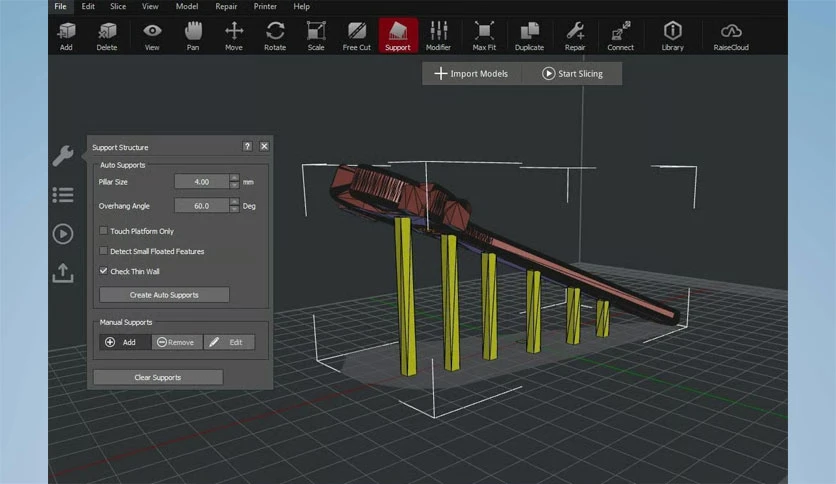Screen dimensions: 836x484
Task: Enable Detect Small Floated Features checkbox
Action: click(103, 251)
